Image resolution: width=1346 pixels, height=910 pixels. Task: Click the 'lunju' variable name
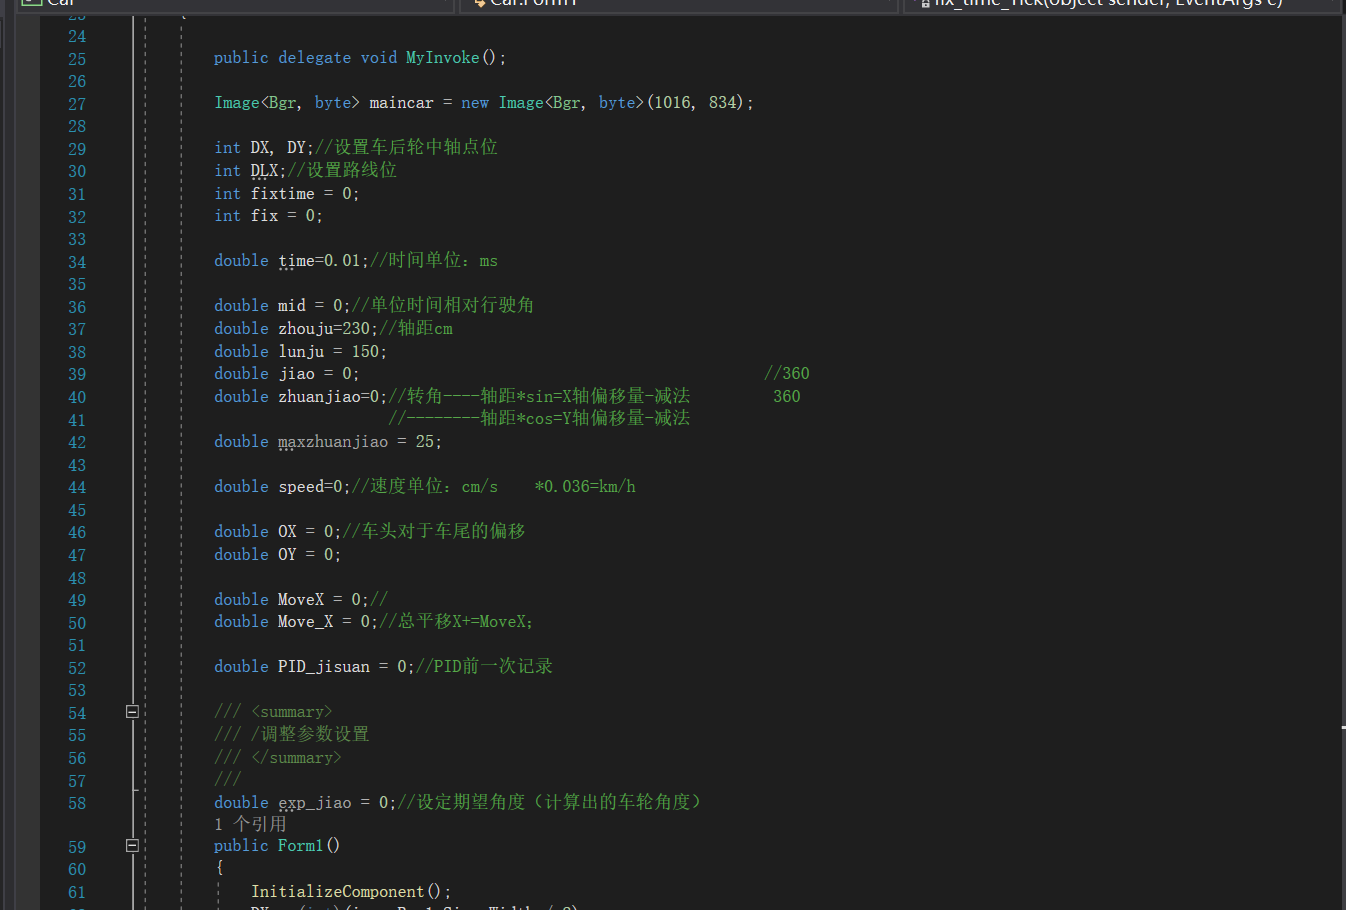[x=301, y=352]
